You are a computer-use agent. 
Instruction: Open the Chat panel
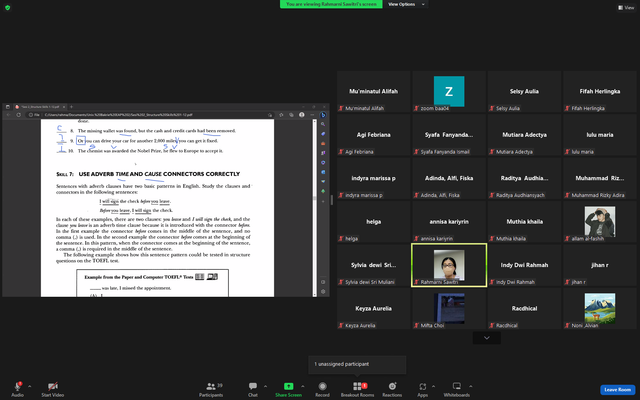(253, 389)
